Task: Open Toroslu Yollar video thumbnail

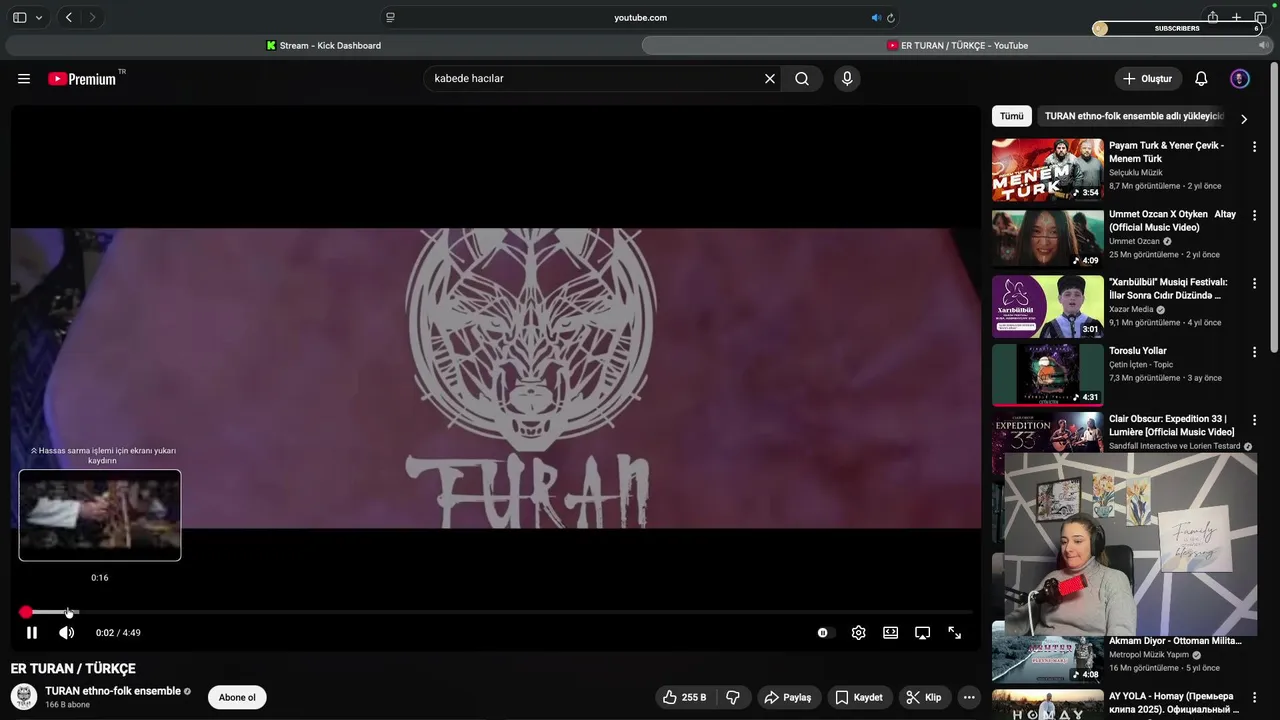Action: [x=1047, y=374]
